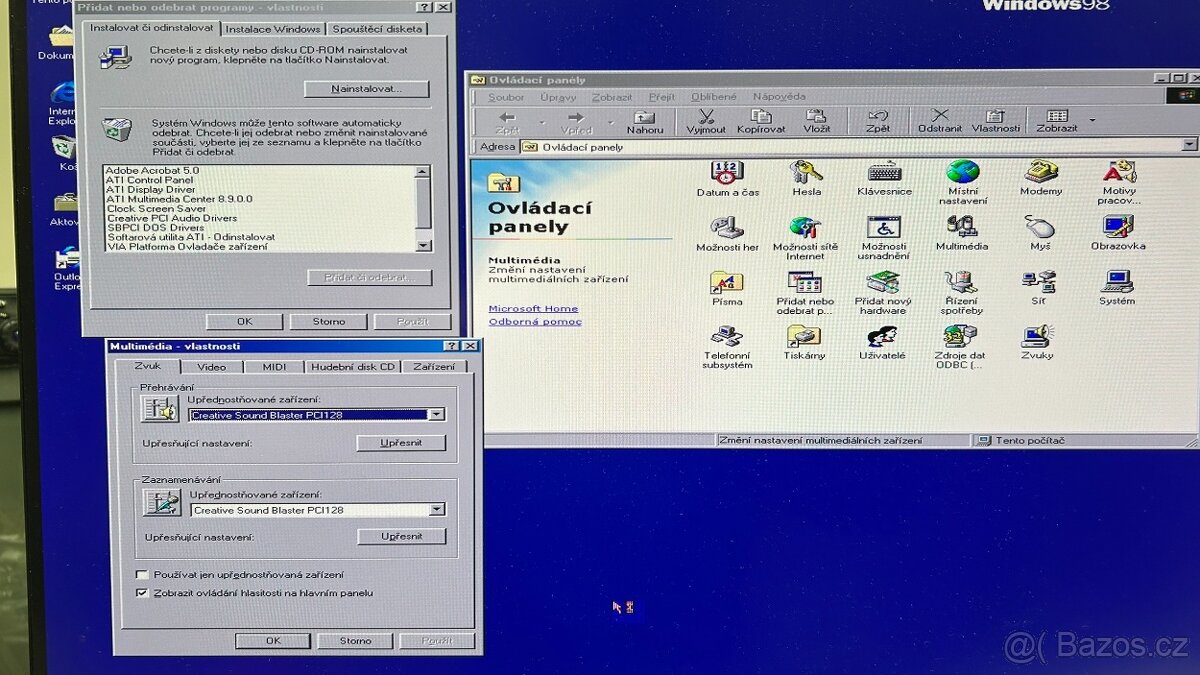Follow the Microsoft Home link
This screenshot has height=675, width=1200.
pos(534,307)
